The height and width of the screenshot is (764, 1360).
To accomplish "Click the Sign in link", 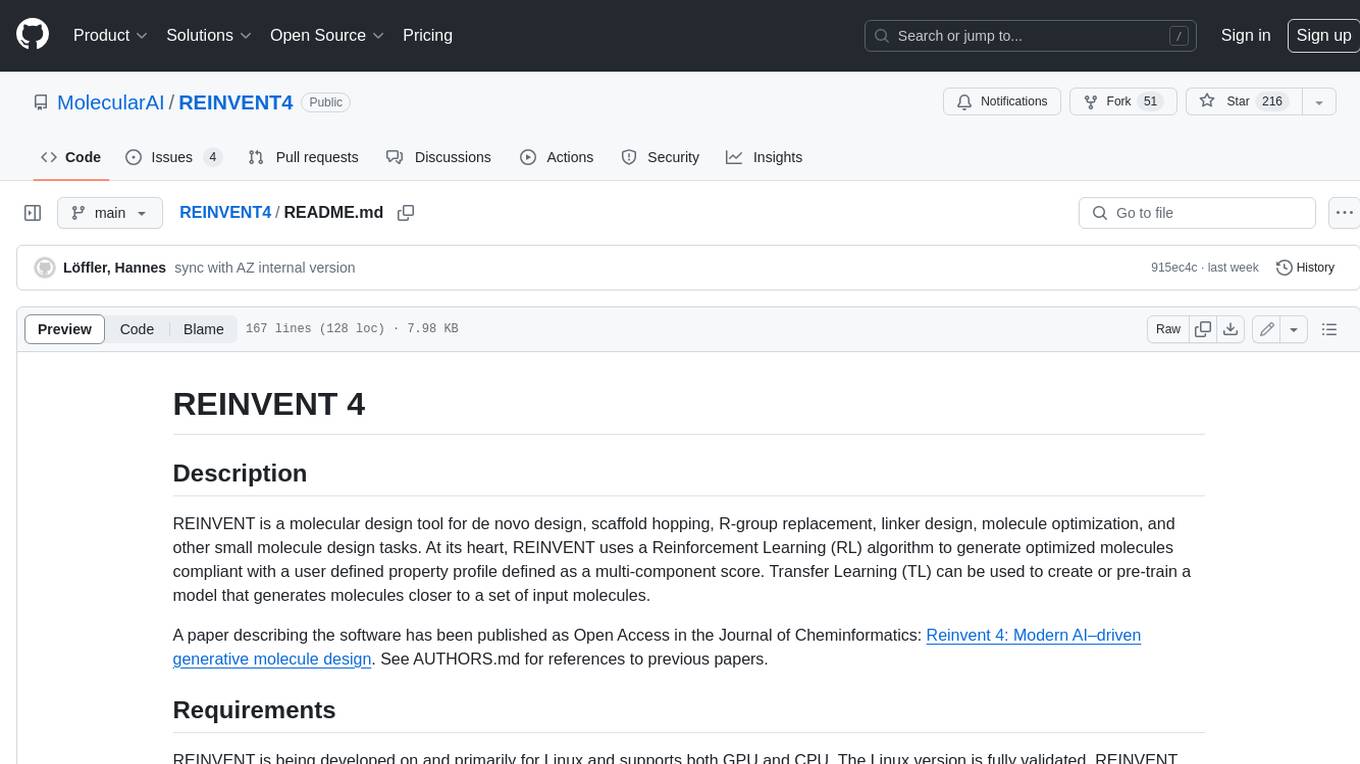I will [x=1245, y=35].
